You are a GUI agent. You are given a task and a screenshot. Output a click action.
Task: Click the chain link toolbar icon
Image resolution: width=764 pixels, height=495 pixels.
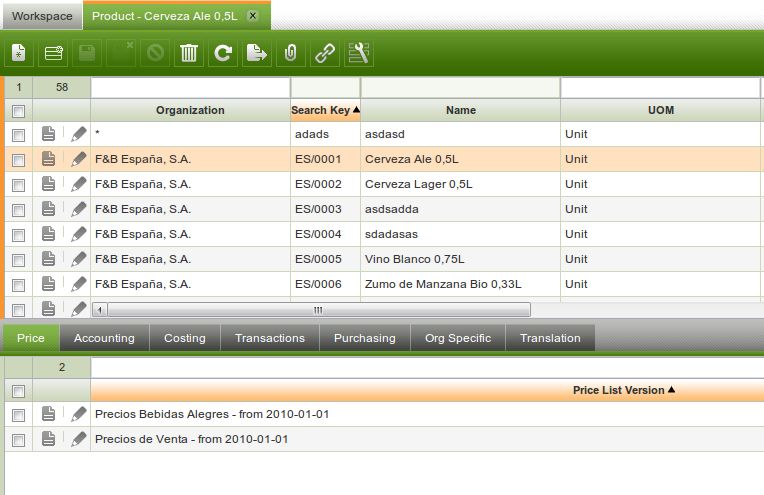pos(325,53)
